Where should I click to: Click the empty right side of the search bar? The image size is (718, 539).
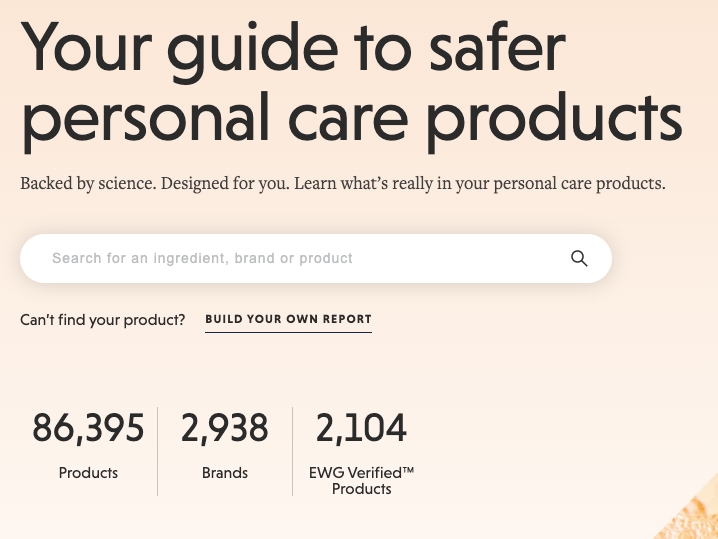(460, 258)
